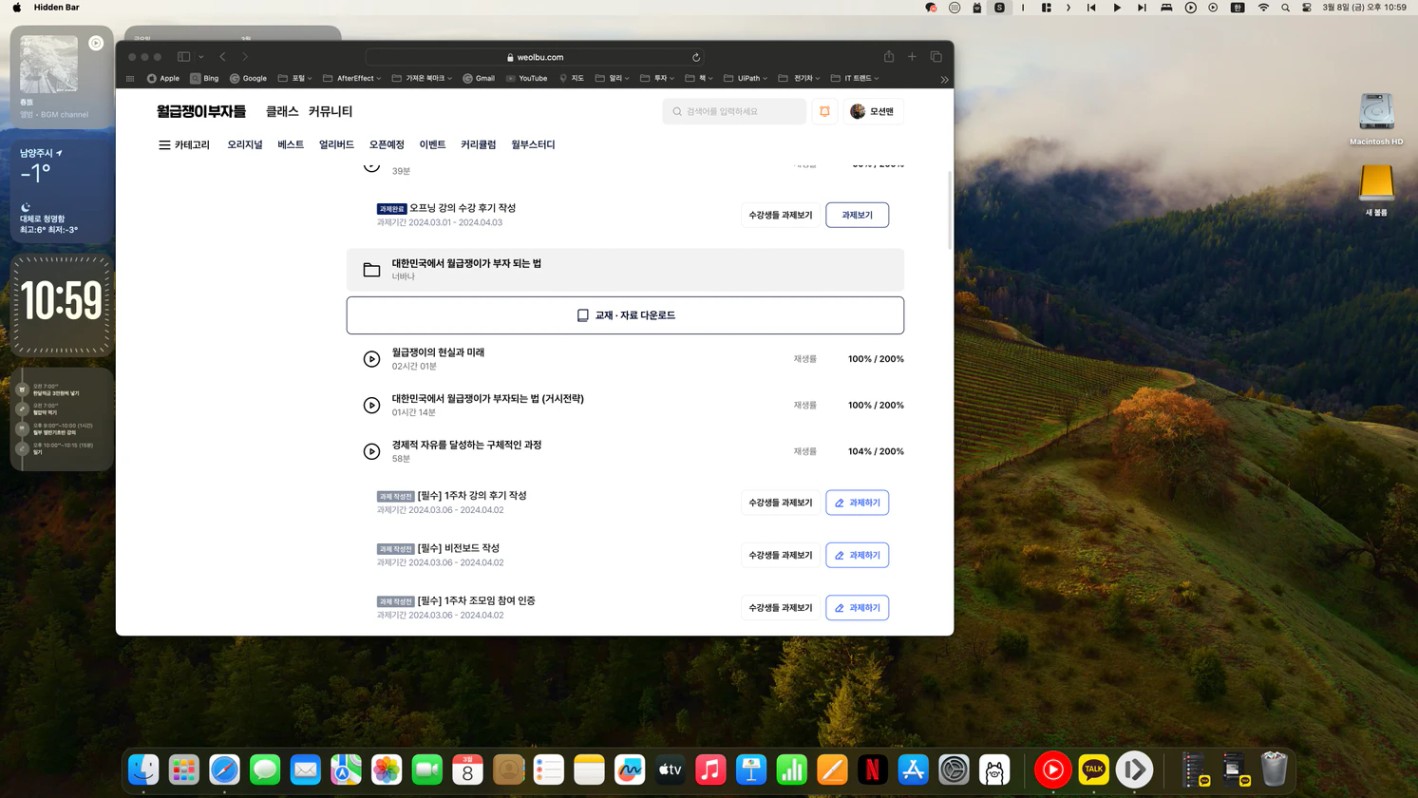
Task: Click the page vertical scrollbar
Action: [x=949, y=210]
